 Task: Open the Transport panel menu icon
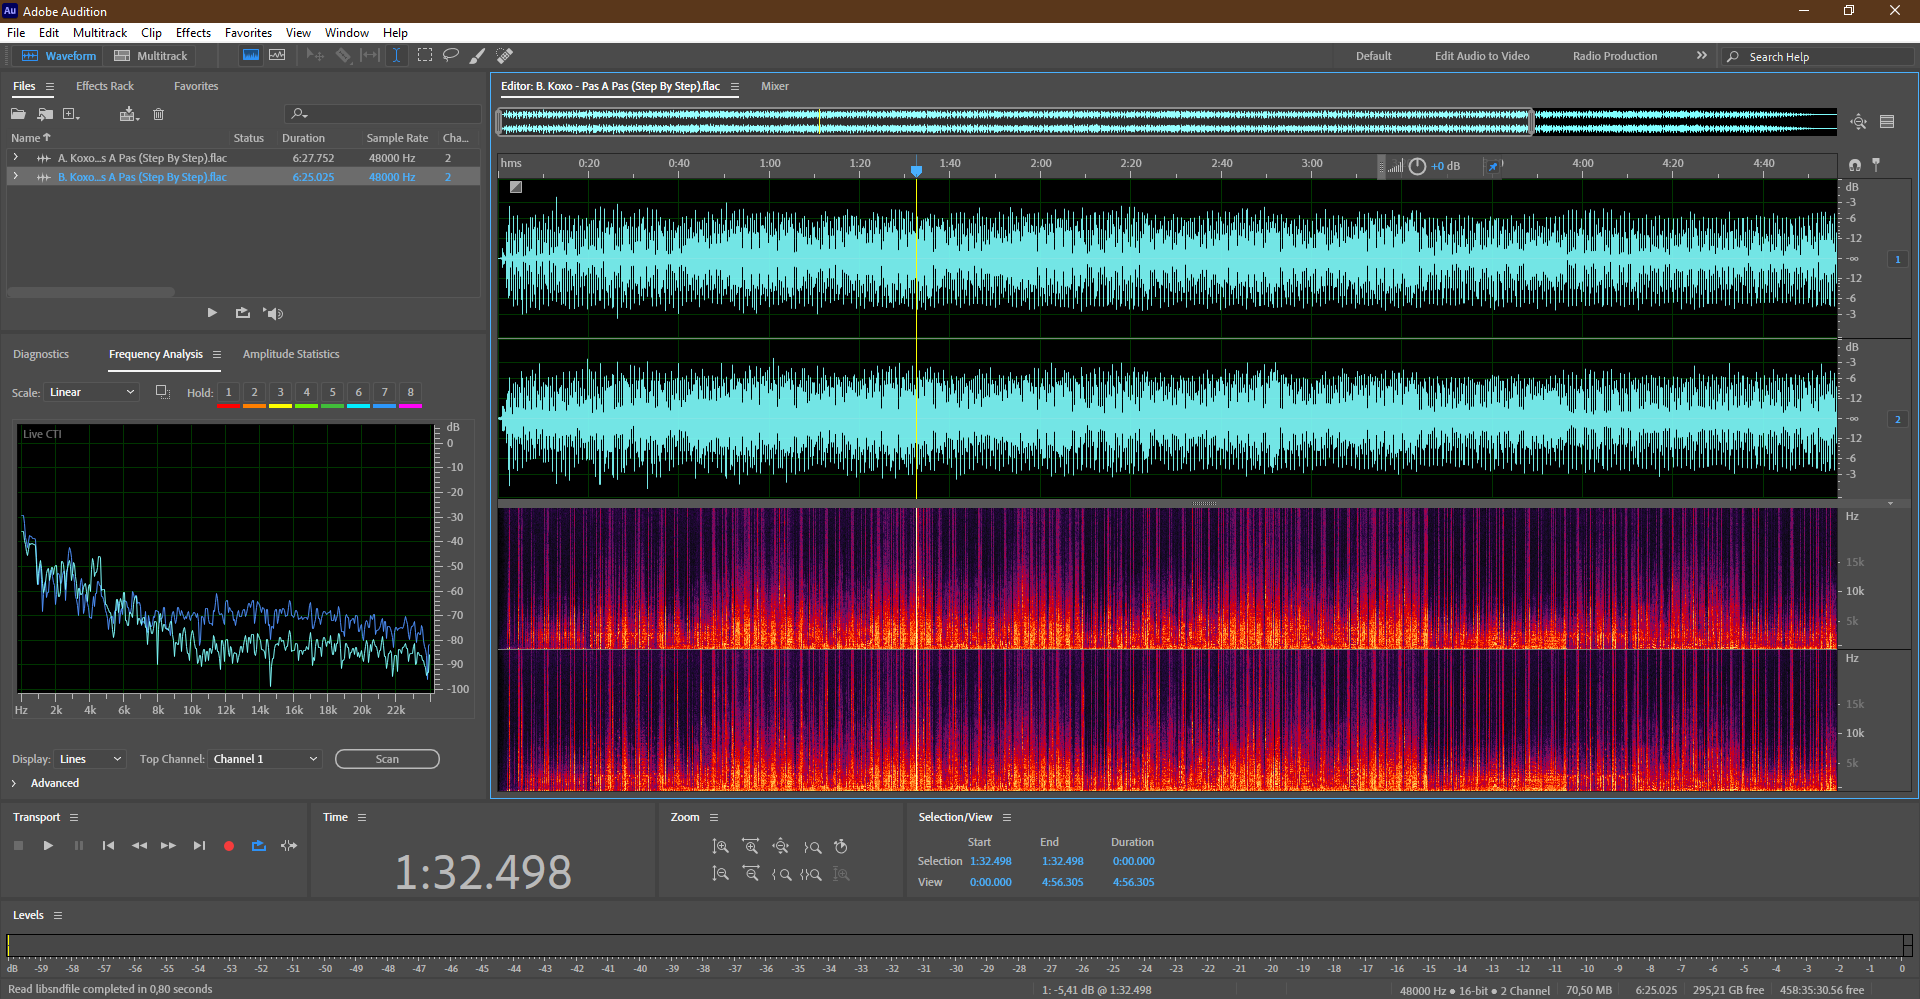coord(73,817)
